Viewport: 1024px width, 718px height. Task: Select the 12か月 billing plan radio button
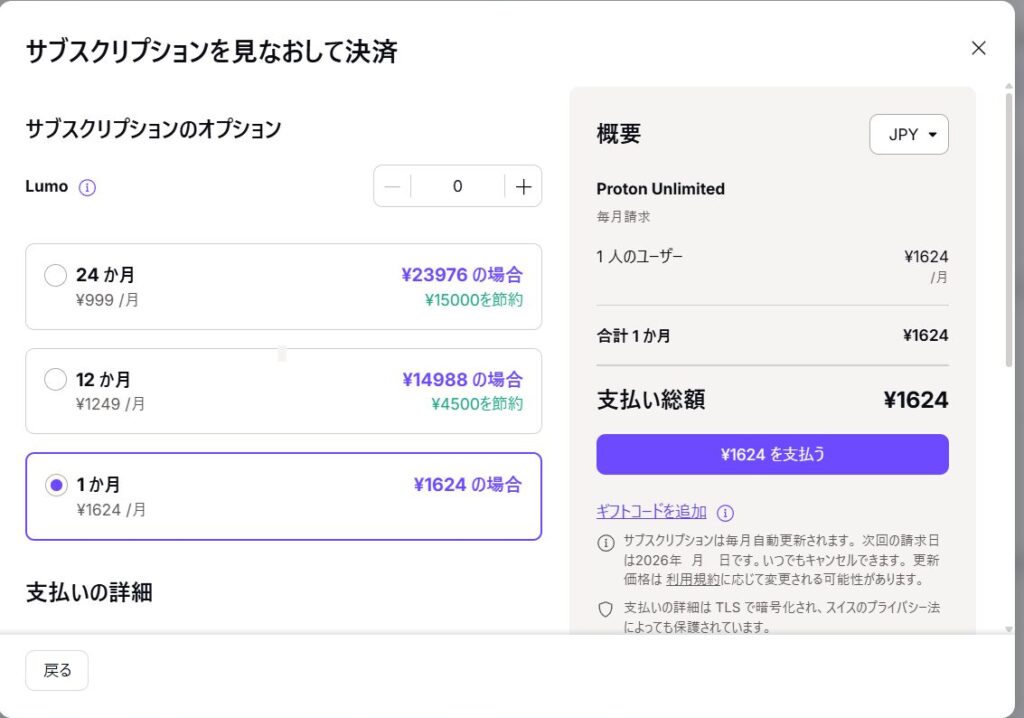55,380
